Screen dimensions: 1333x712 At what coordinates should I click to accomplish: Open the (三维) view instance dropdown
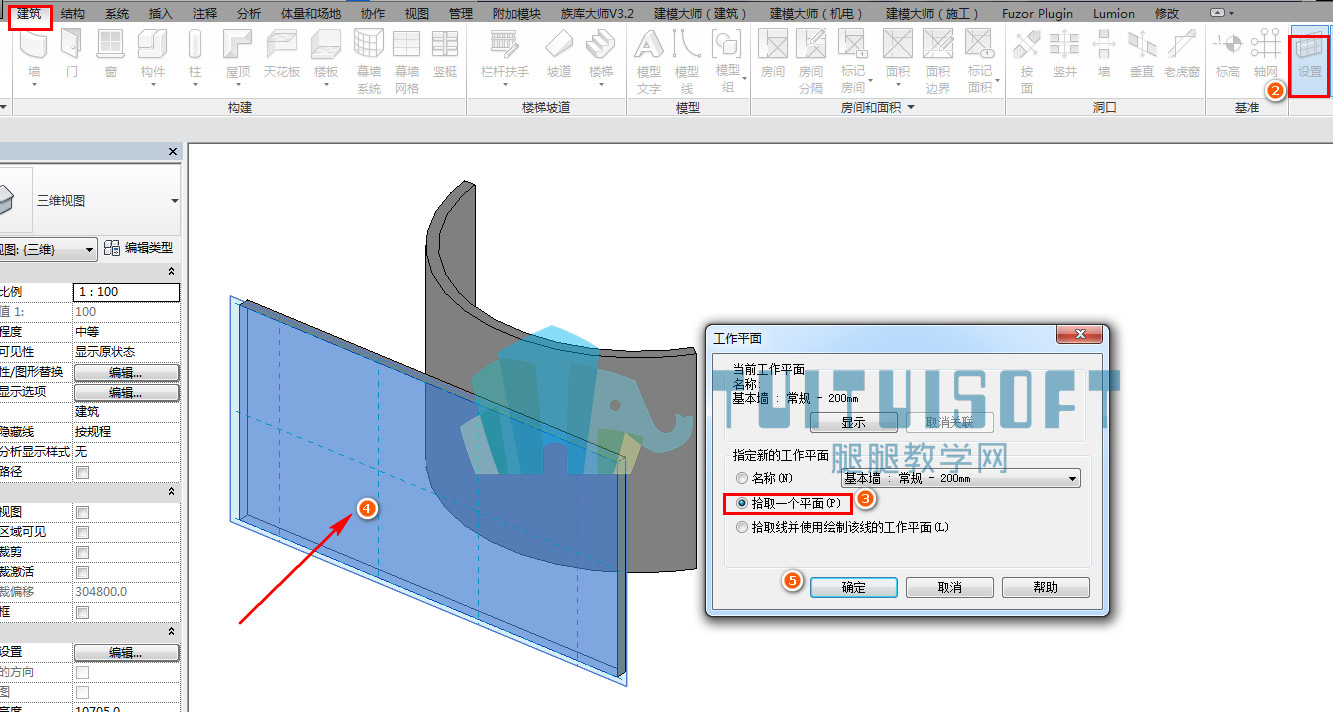pyautogui.click(x=90, y=248)
